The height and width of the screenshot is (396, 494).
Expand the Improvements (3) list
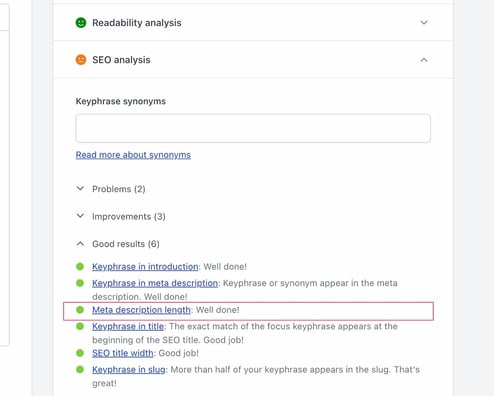pos(121,216)
